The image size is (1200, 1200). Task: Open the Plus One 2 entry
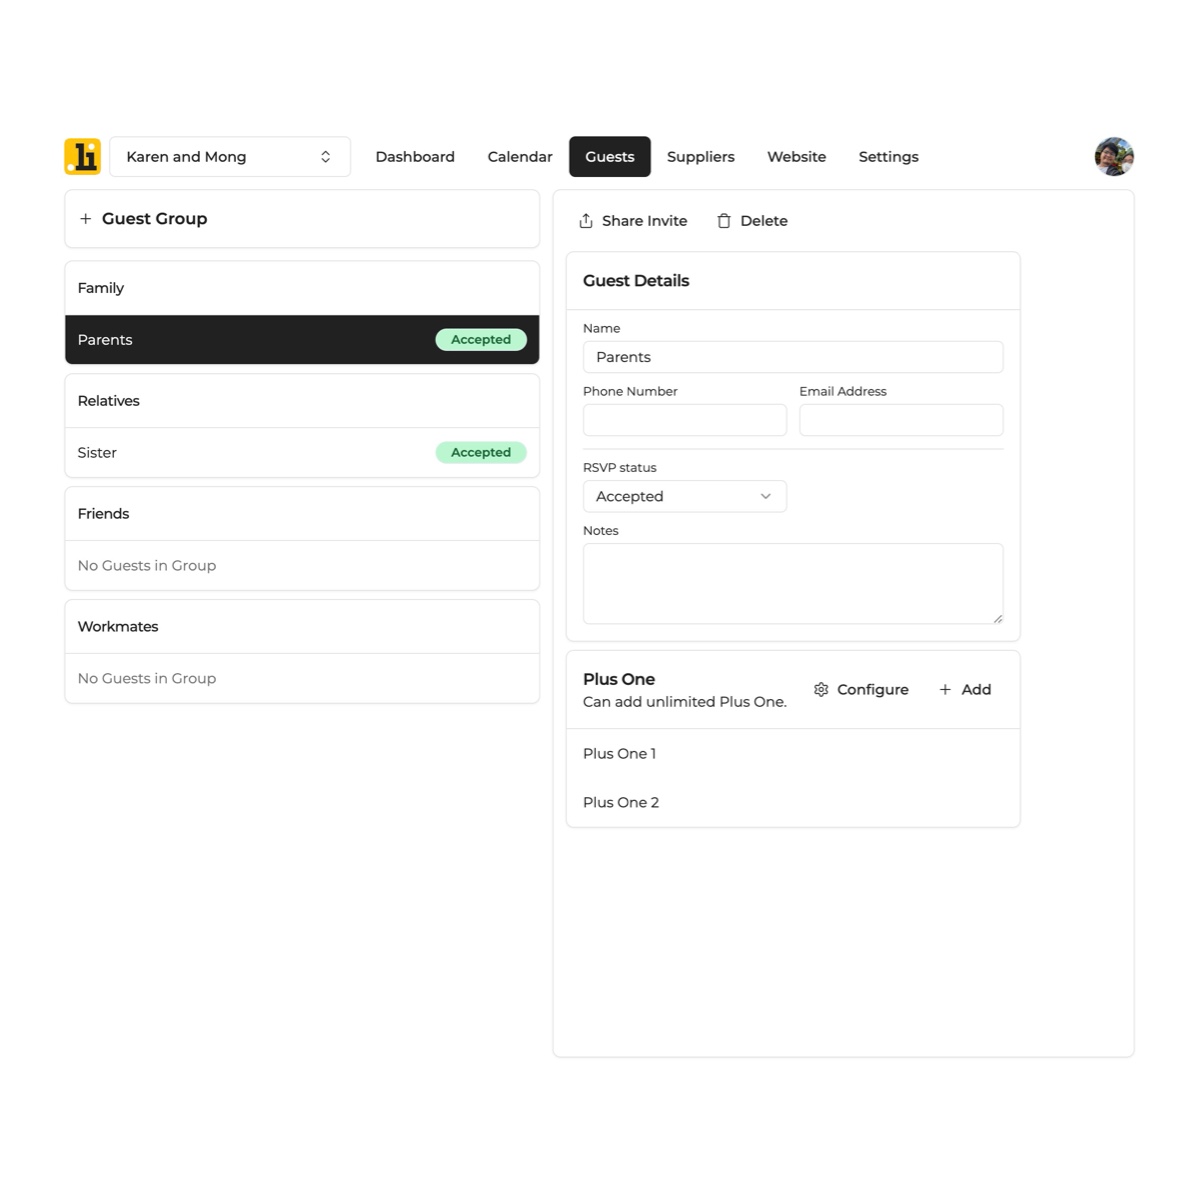(x=793, y=803)
